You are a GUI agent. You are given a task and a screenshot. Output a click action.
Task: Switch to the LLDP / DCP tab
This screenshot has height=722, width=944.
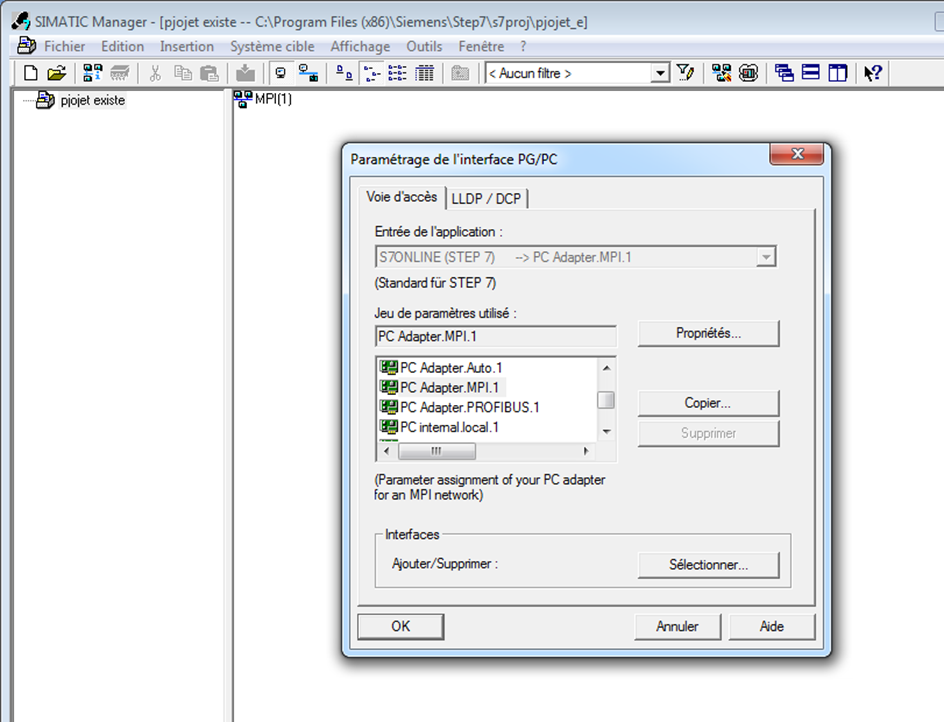pyautogui.click(x=486, y=198)
